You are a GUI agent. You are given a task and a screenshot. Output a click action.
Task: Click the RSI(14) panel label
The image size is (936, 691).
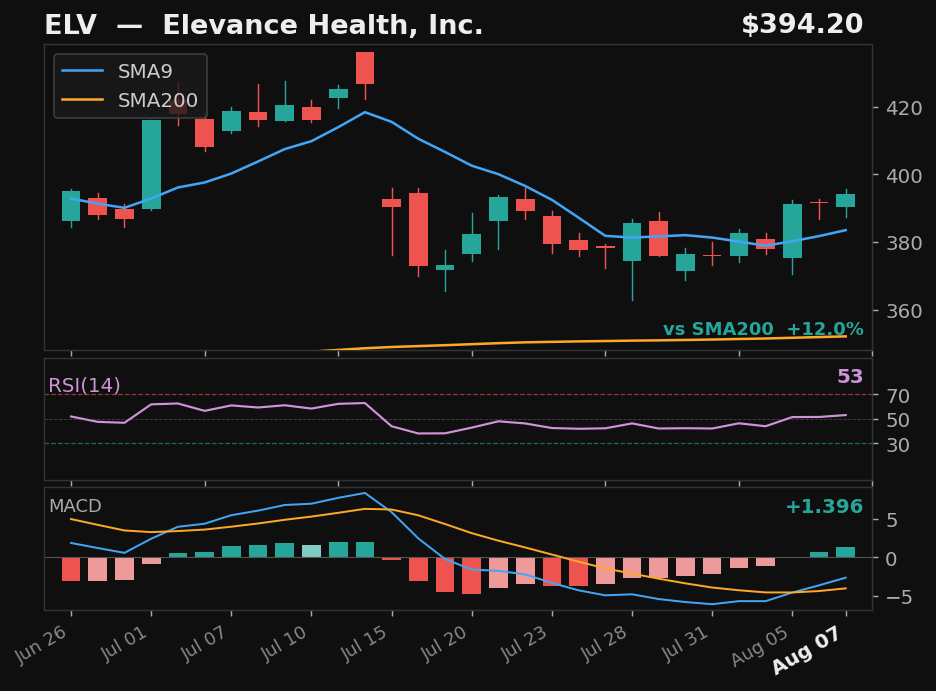coord(84,385)
